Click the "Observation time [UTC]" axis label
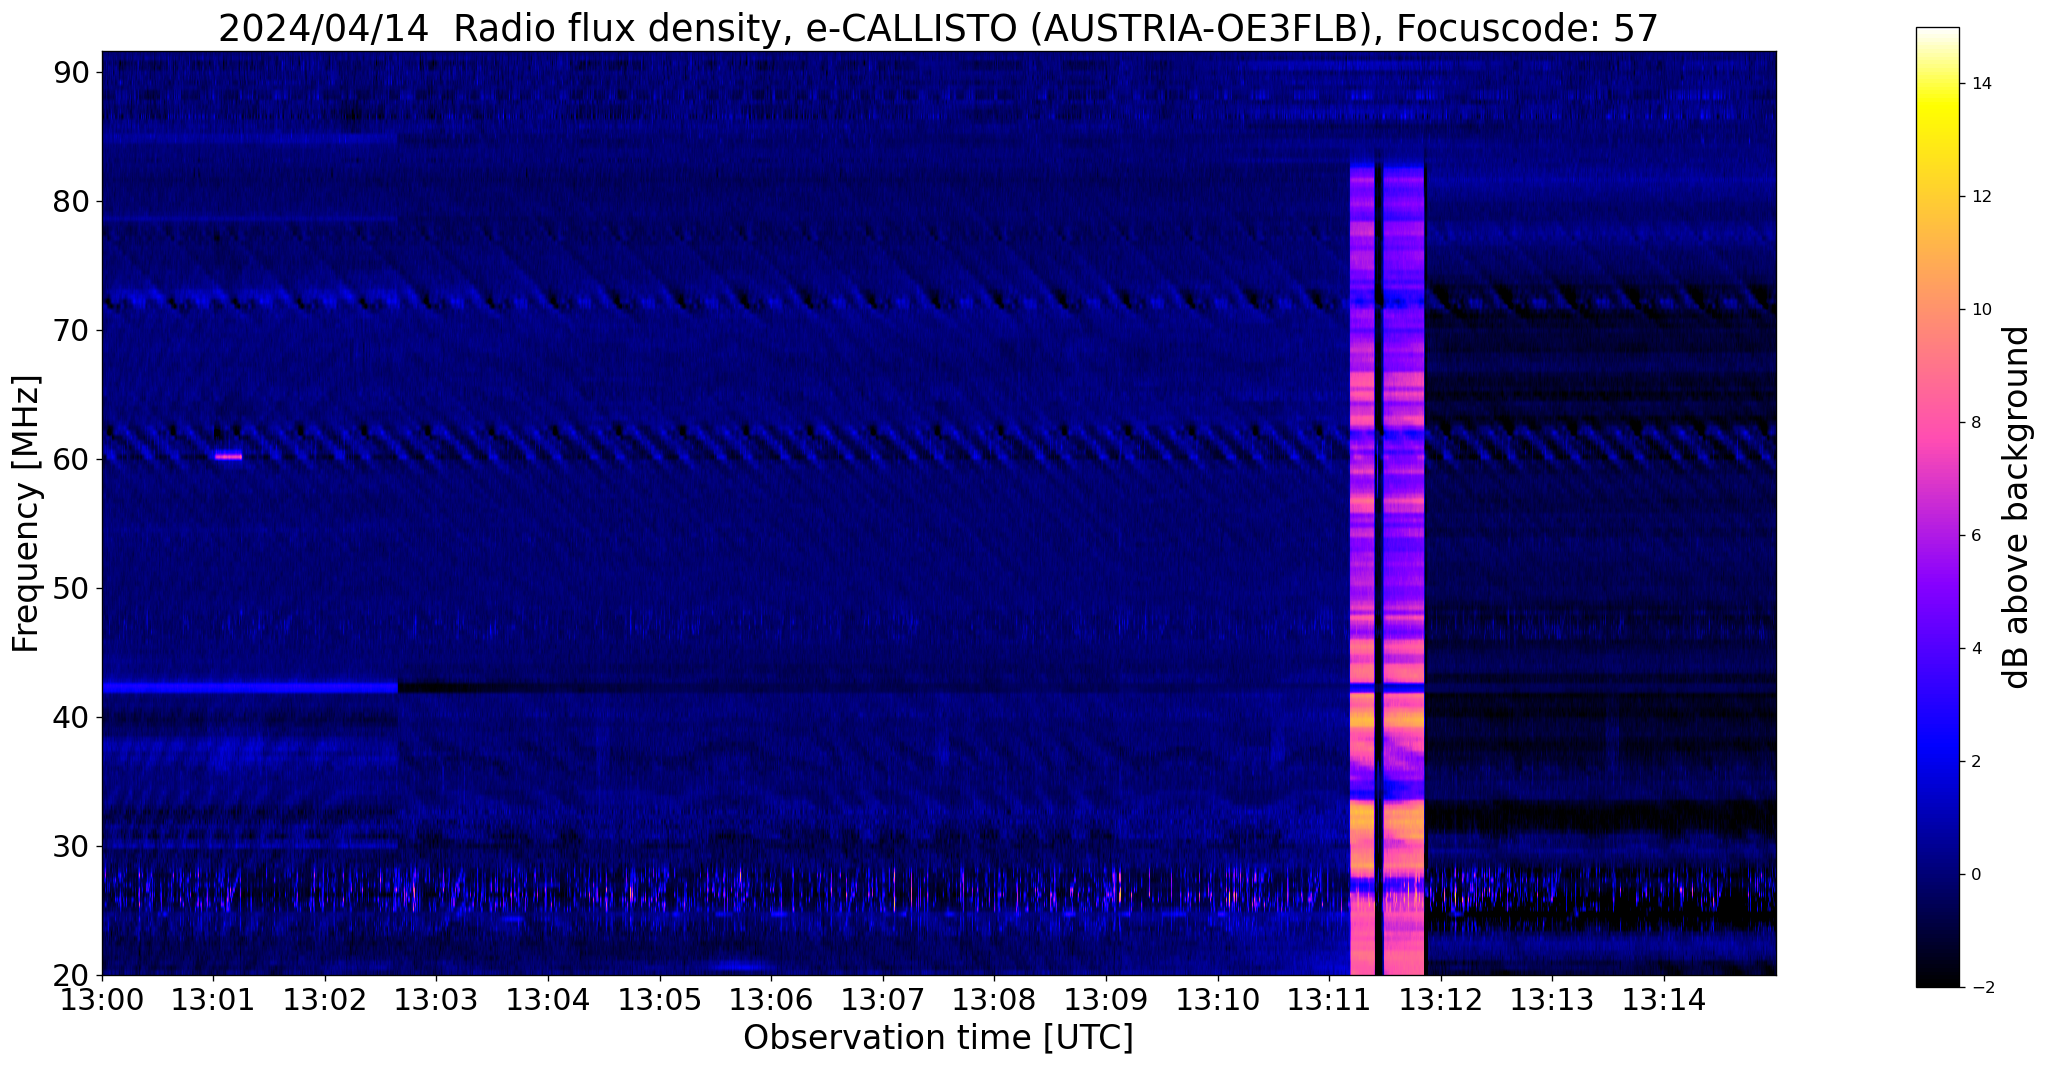Viewport: 2047px width, 1067px height. [938, 1038]
